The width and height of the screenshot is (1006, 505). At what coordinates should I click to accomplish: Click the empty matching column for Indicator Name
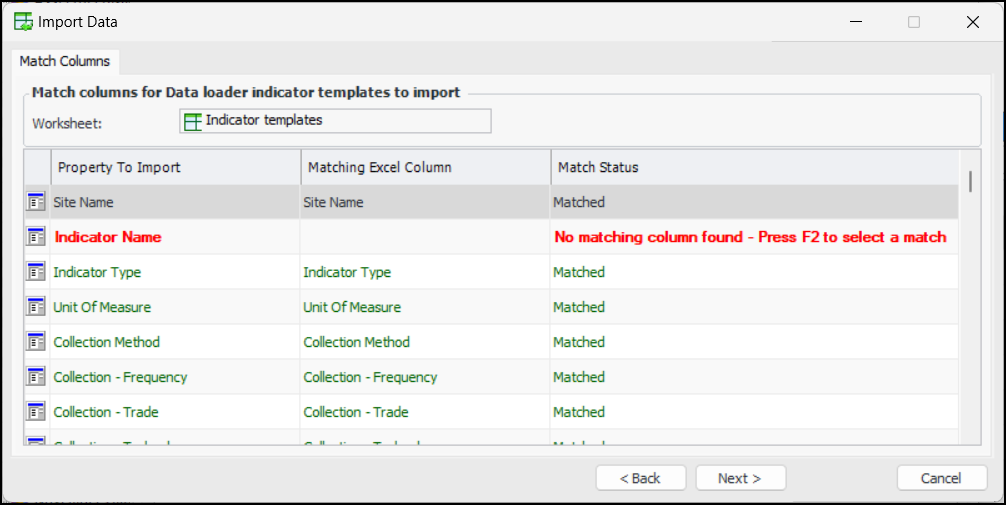click(424, 237)
